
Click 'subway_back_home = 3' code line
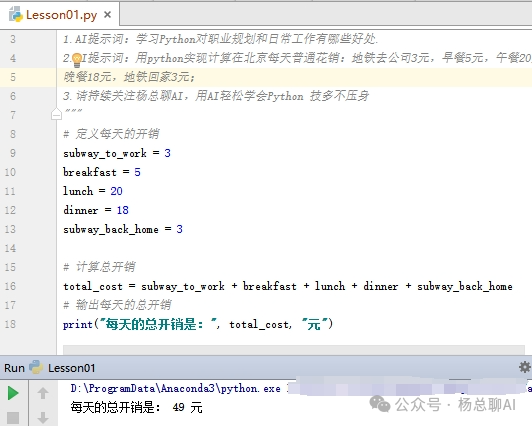[123, 229]
